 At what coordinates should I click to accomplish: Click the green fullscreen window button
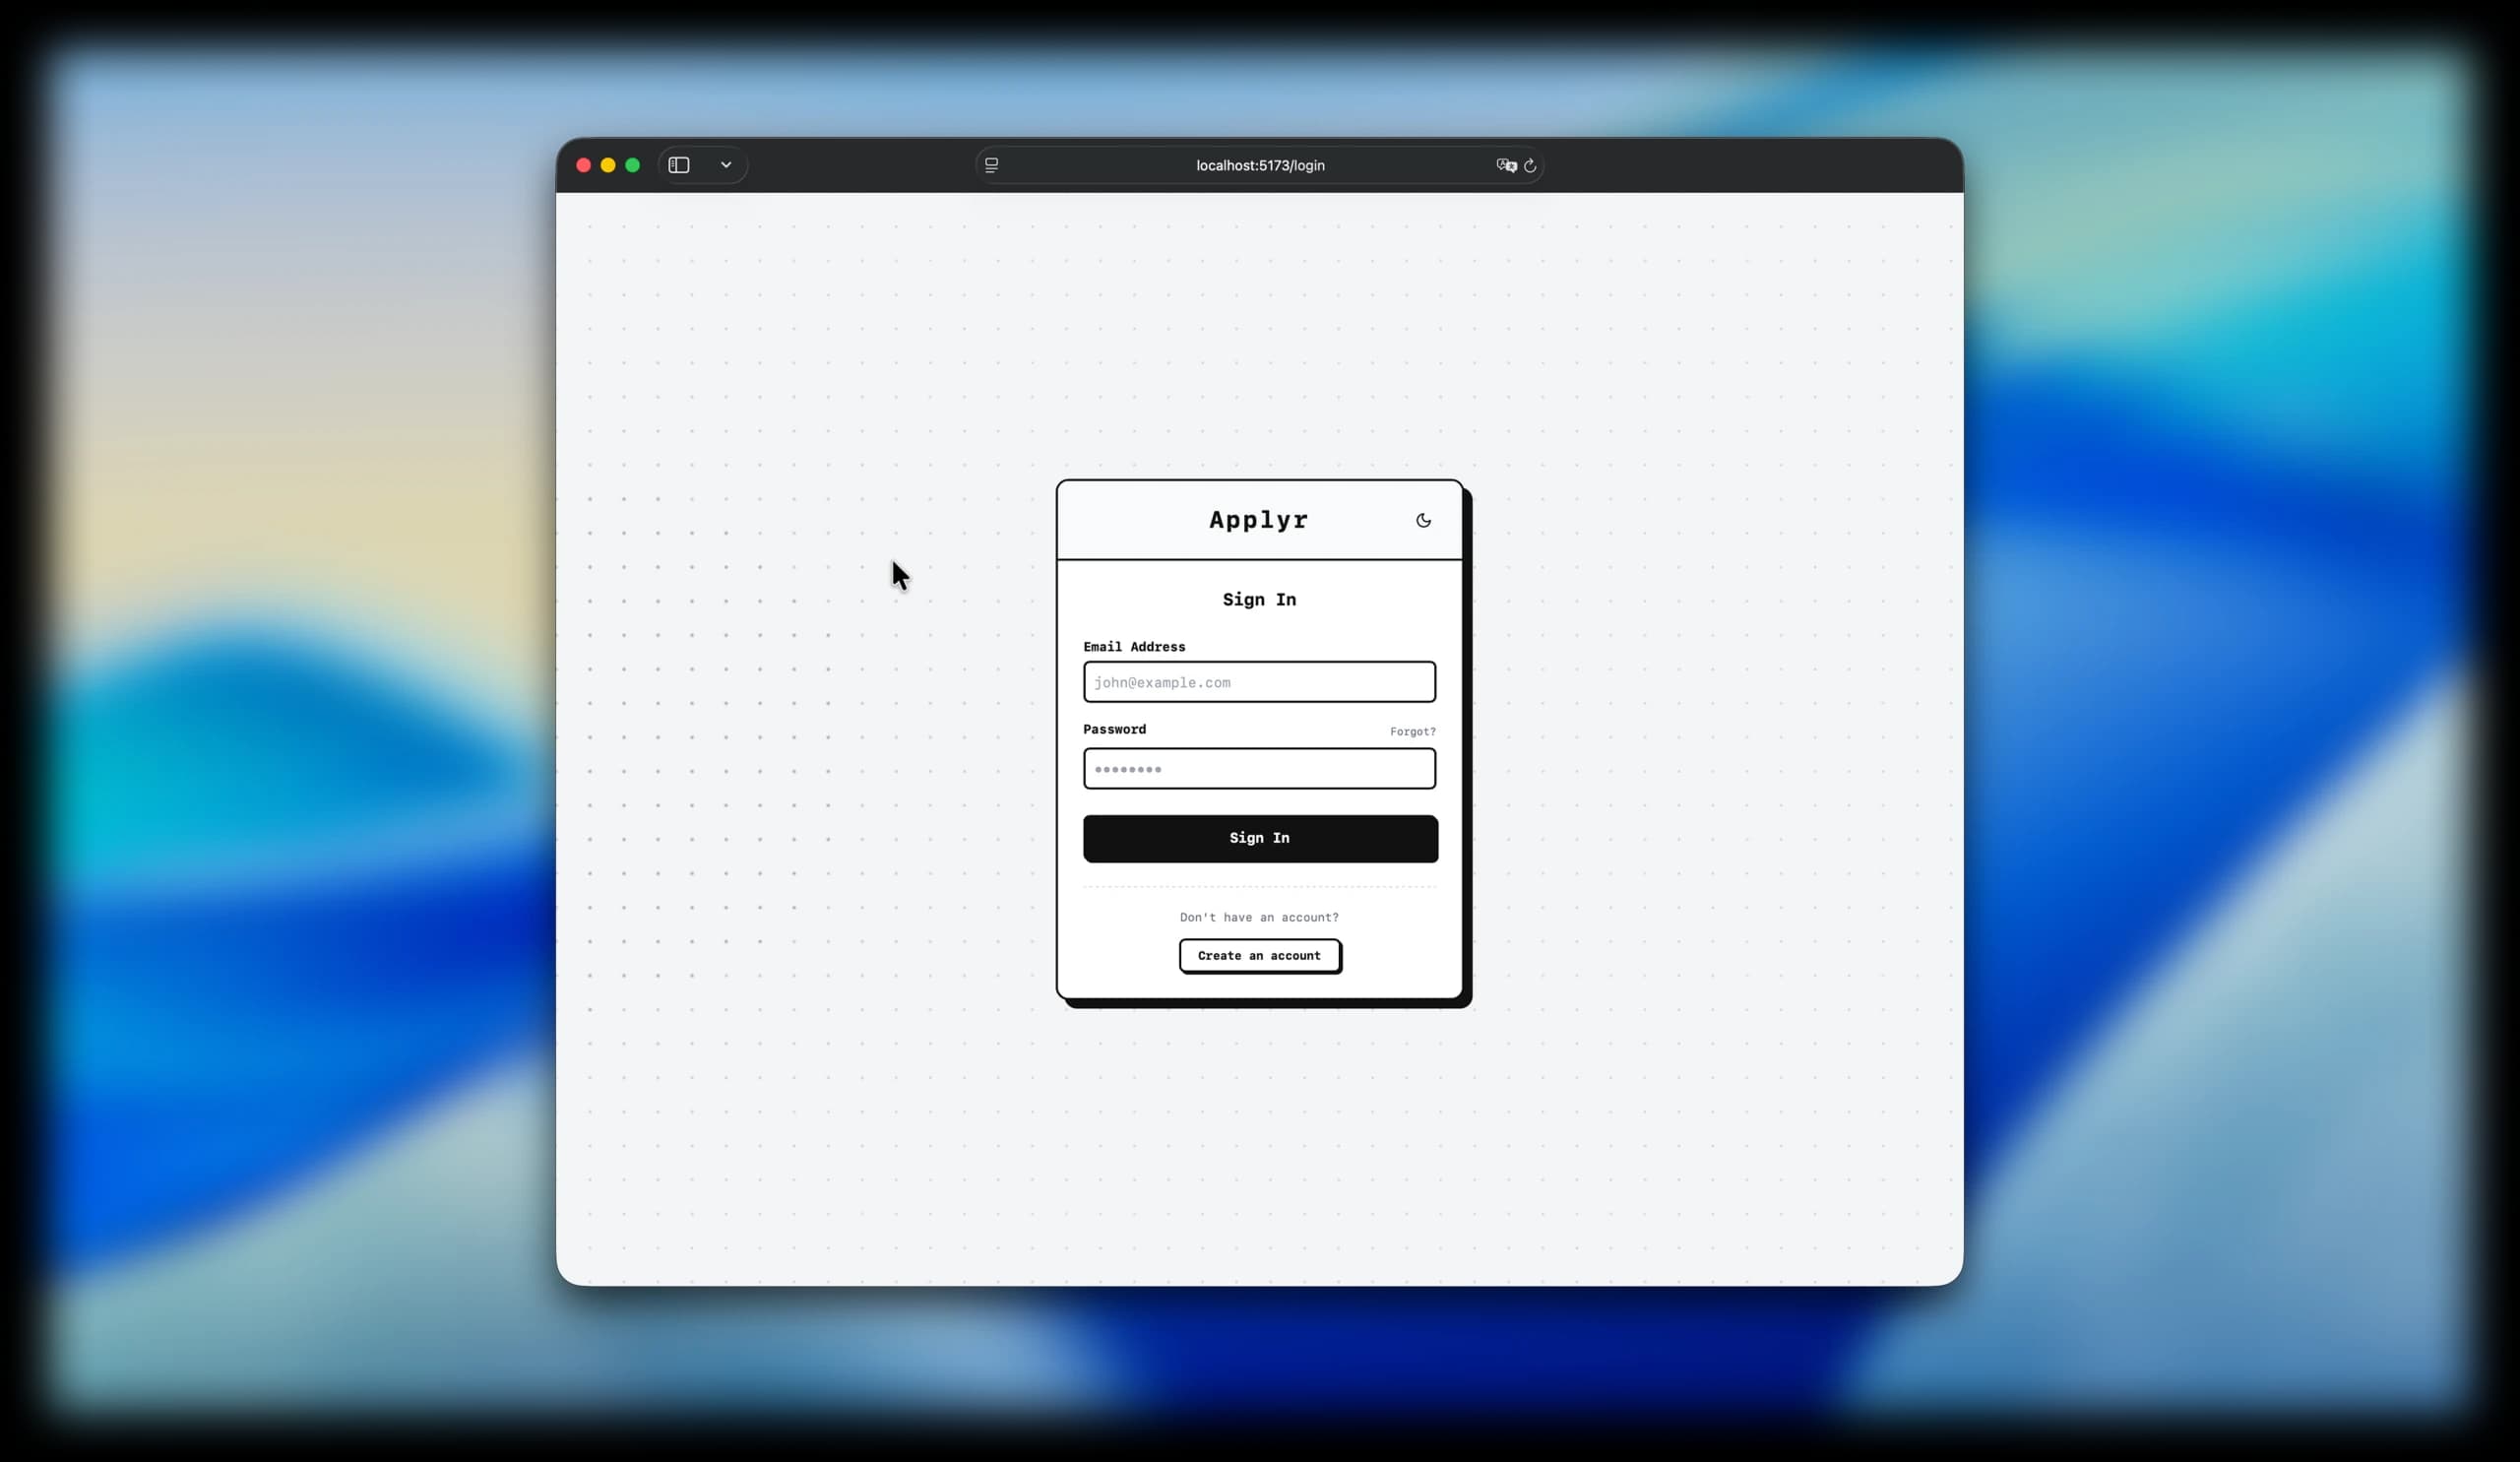coord(632,165)
